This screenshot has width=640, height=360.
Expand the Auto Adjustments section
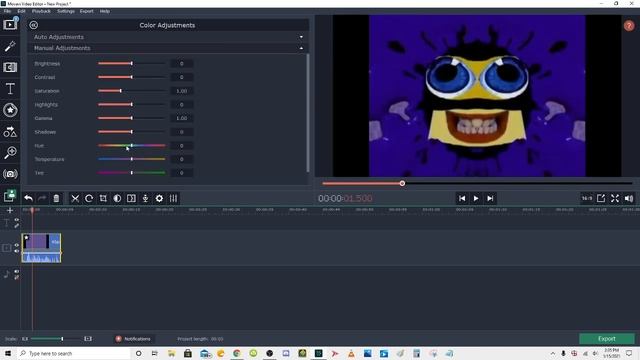[168, 37]
